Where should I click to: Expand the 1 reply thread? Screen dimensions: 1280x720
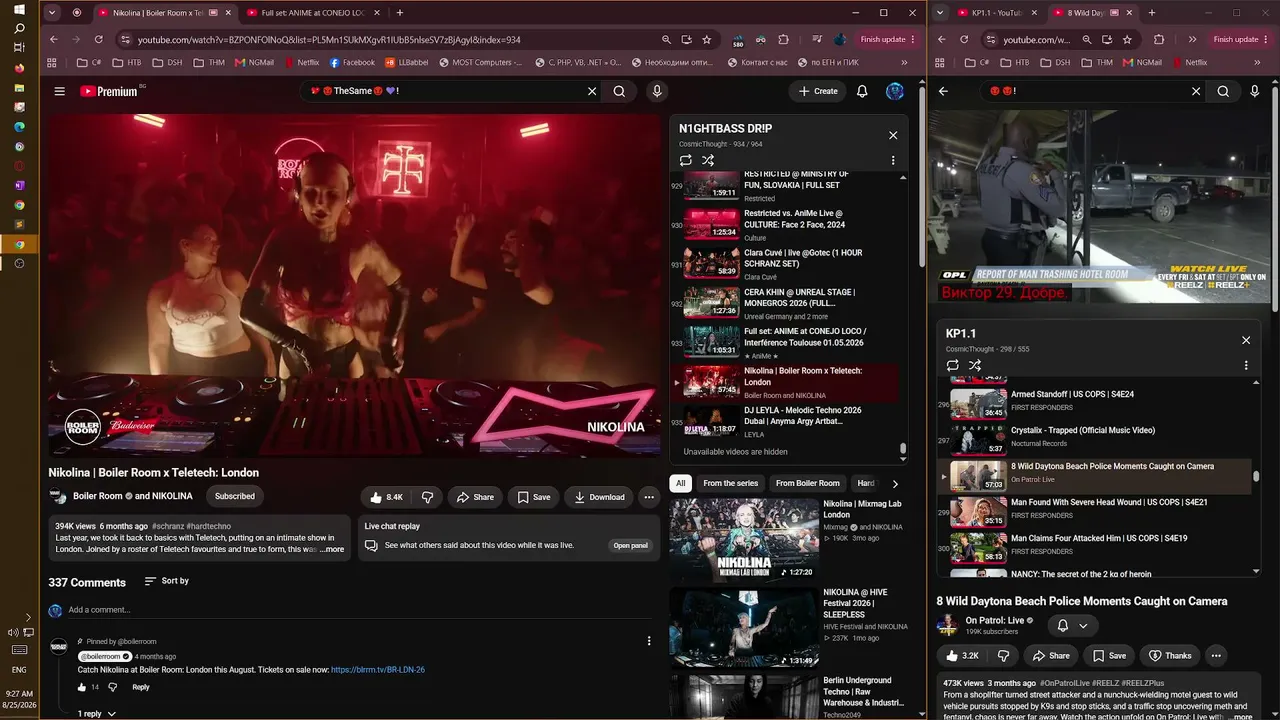[x=97, y=714]
